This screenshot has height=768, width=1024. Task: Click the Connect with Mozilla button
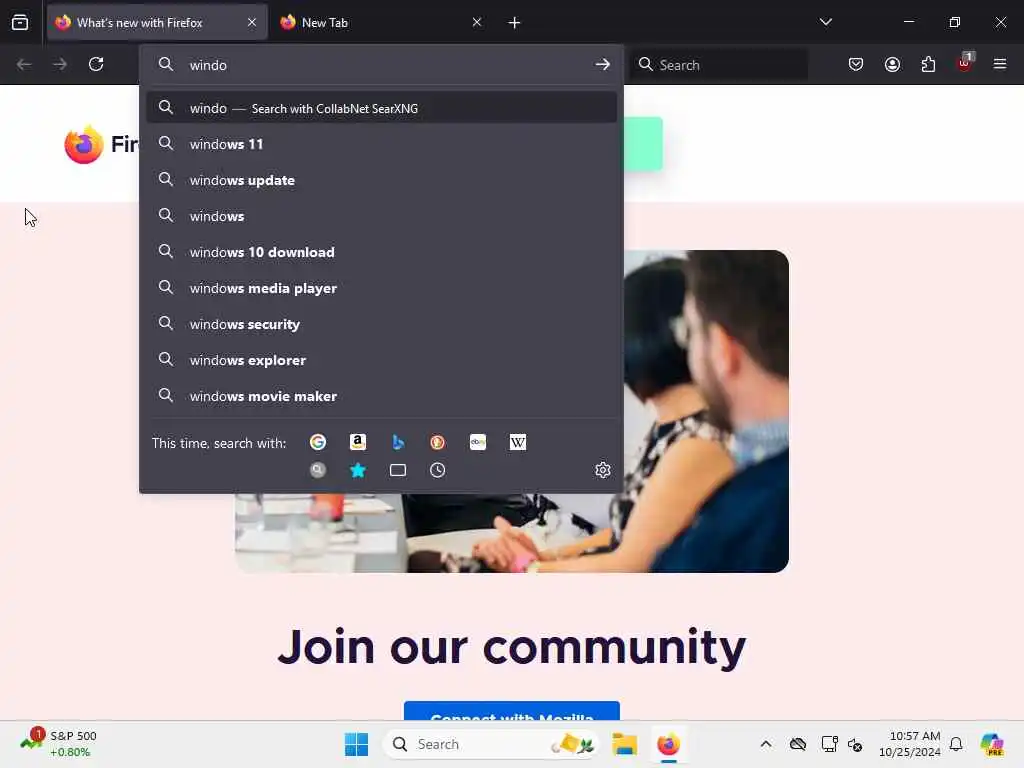pos(511,712)
